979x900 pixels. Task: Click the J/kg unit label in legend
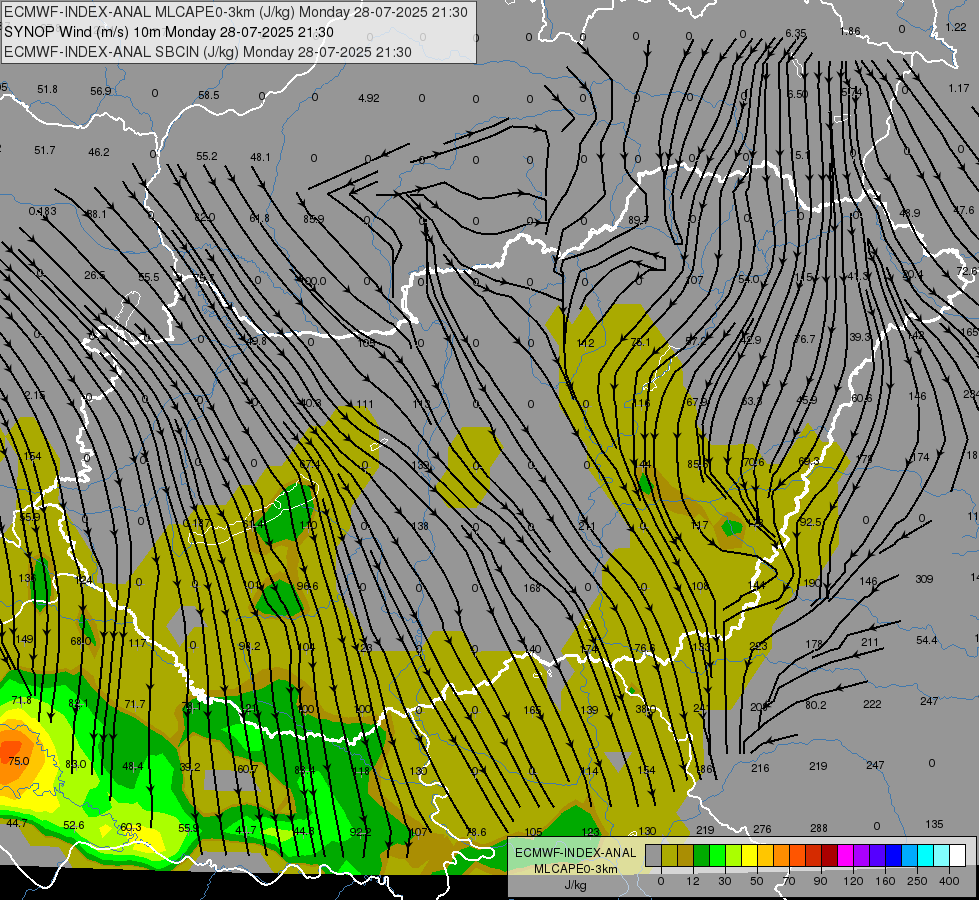(x=576, y=885)
